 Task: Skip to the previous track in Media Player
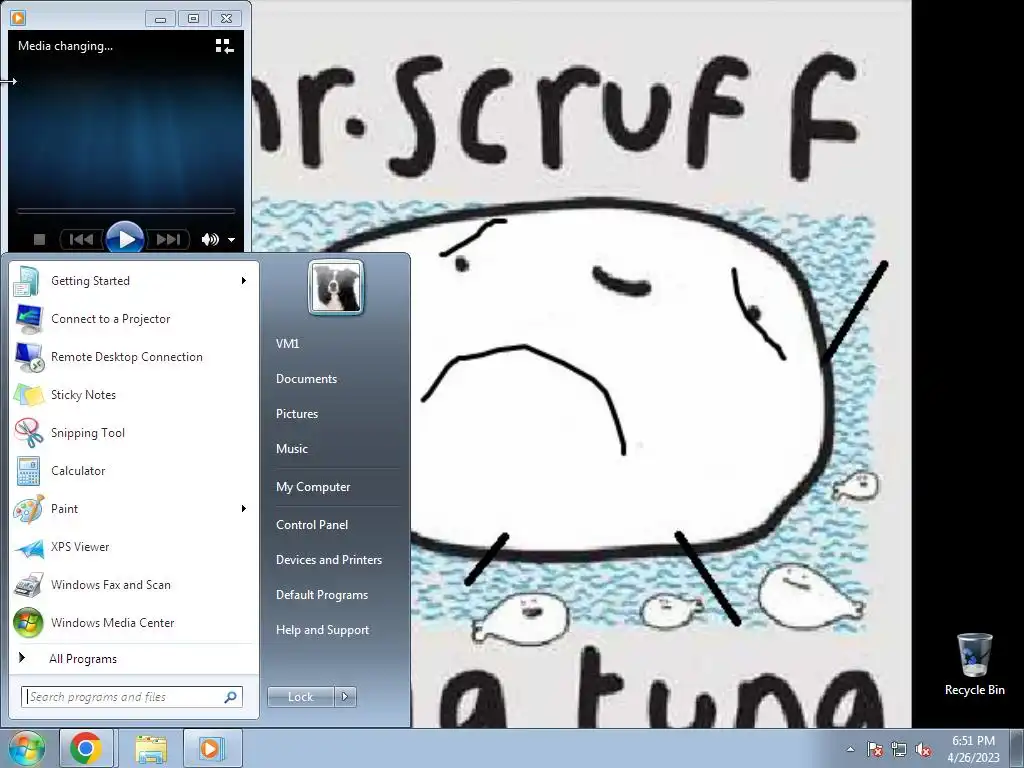(x=81, y=240)
